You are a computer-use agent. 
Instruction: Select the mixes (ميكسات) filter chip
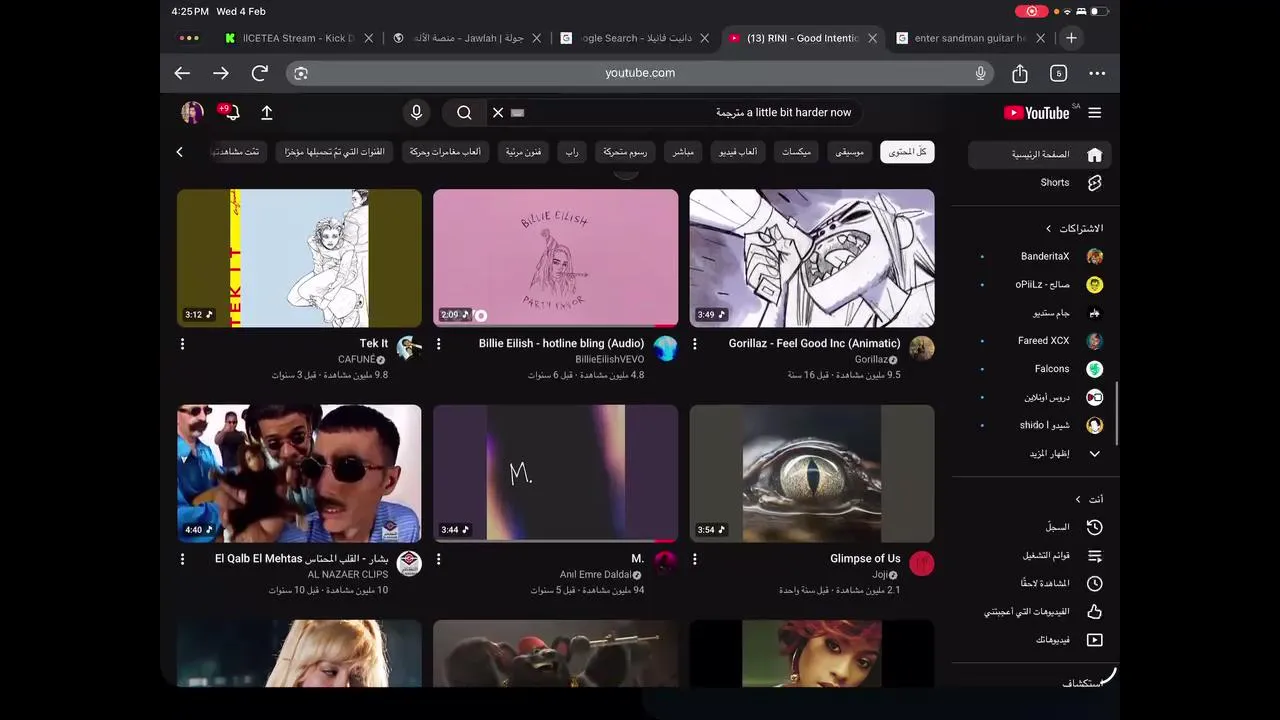[x=796, y=152]
